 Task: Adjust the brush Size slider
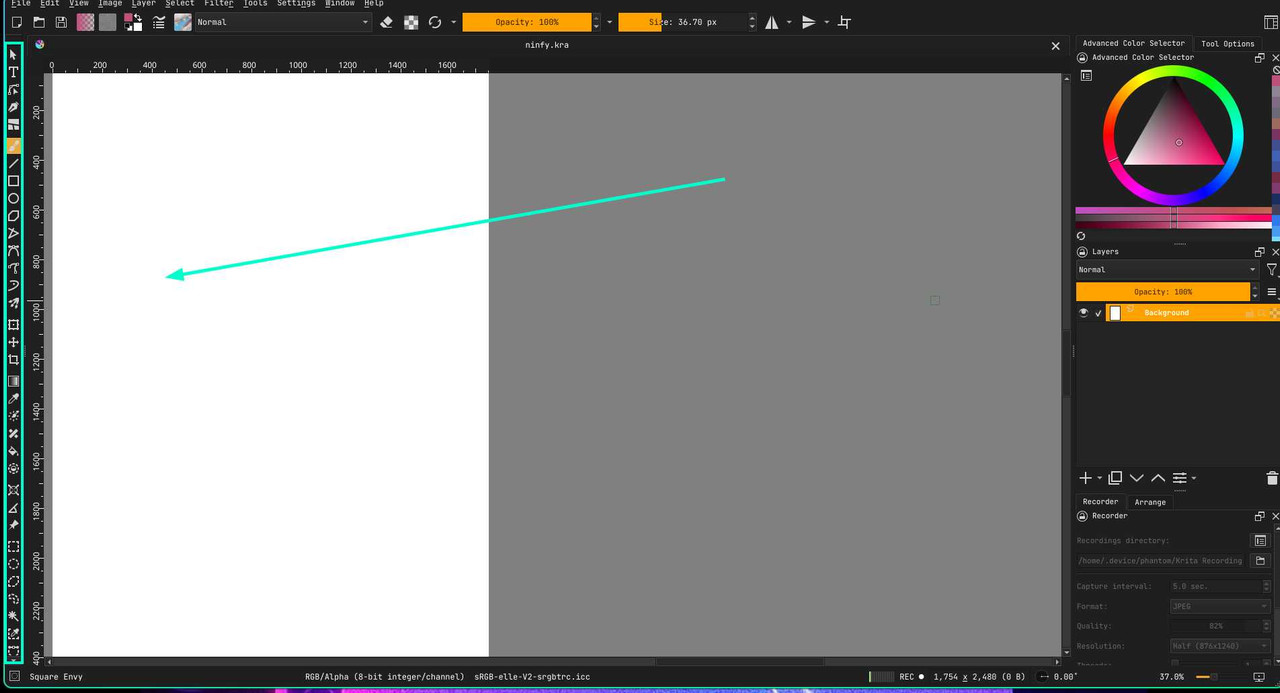click(x=683, y=22)
